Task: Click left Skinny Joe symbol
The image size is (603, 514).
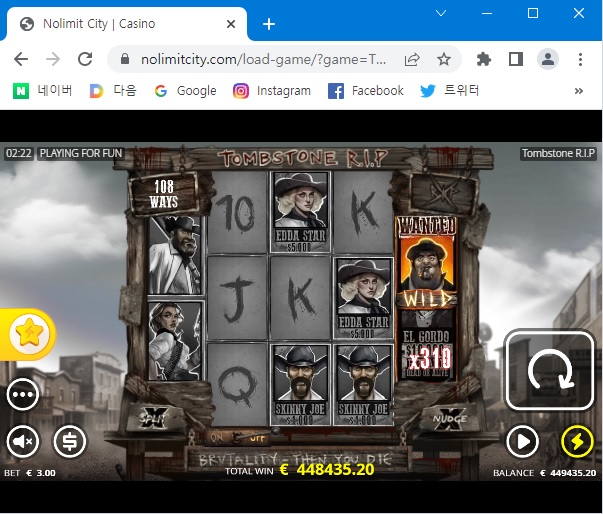Action: pyautogui.click(x=300, y=384)
